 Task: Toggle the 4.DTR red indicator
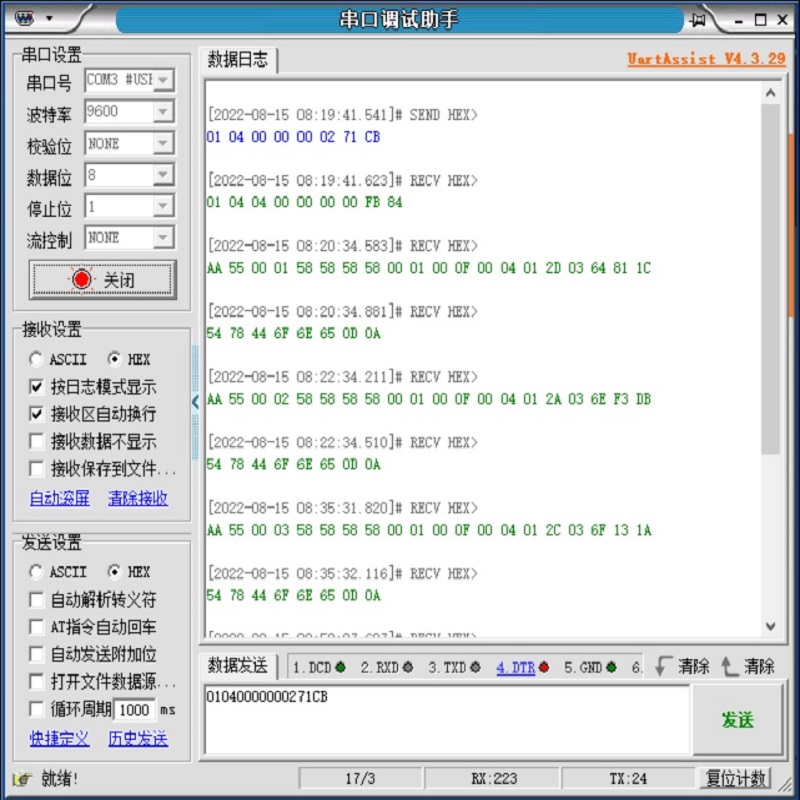(x=544, y=667)
